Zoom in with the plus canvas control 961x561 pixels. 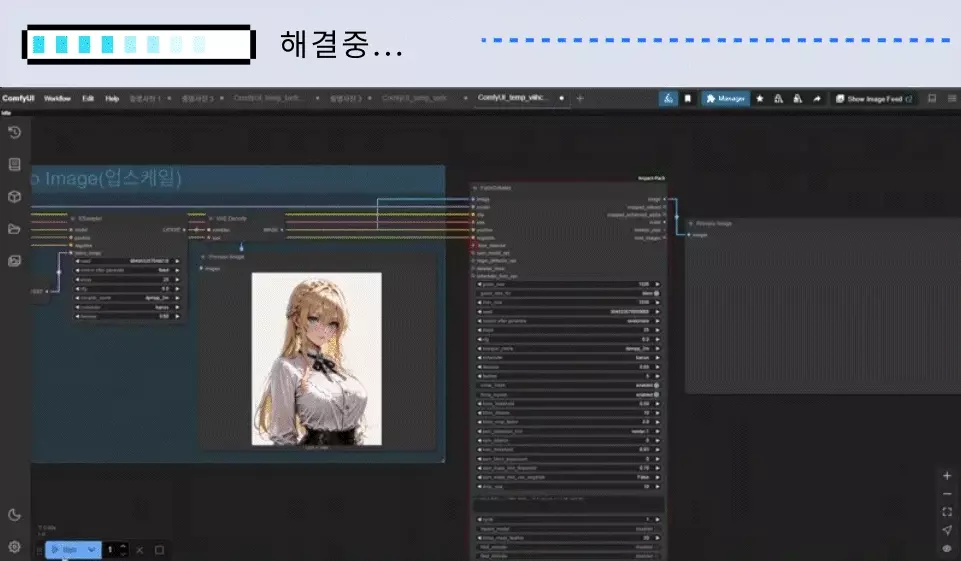tap(947, 476)
